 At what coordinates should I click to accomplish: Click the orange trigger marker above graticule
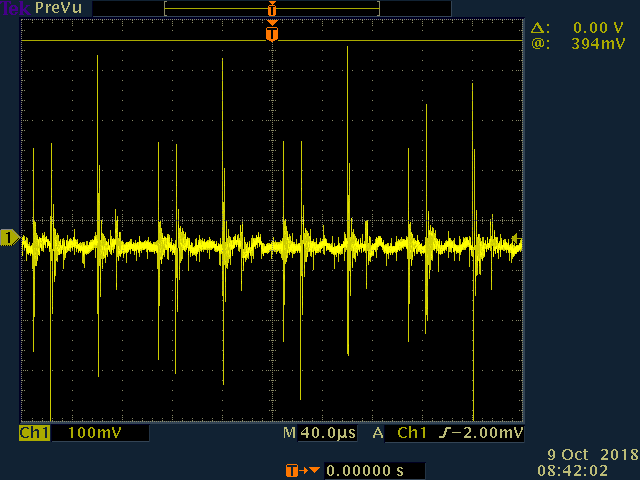[x=271, y=34]
